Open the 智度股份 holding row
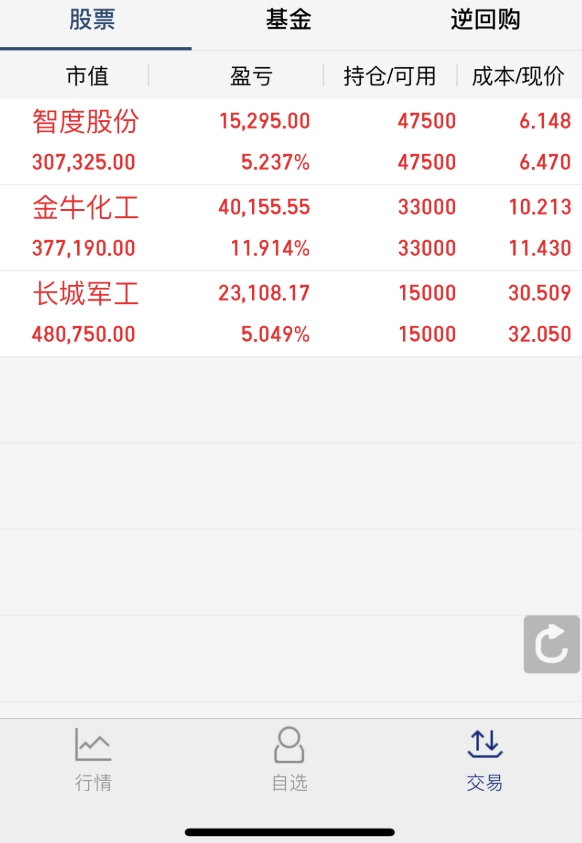 coord(291,141)
